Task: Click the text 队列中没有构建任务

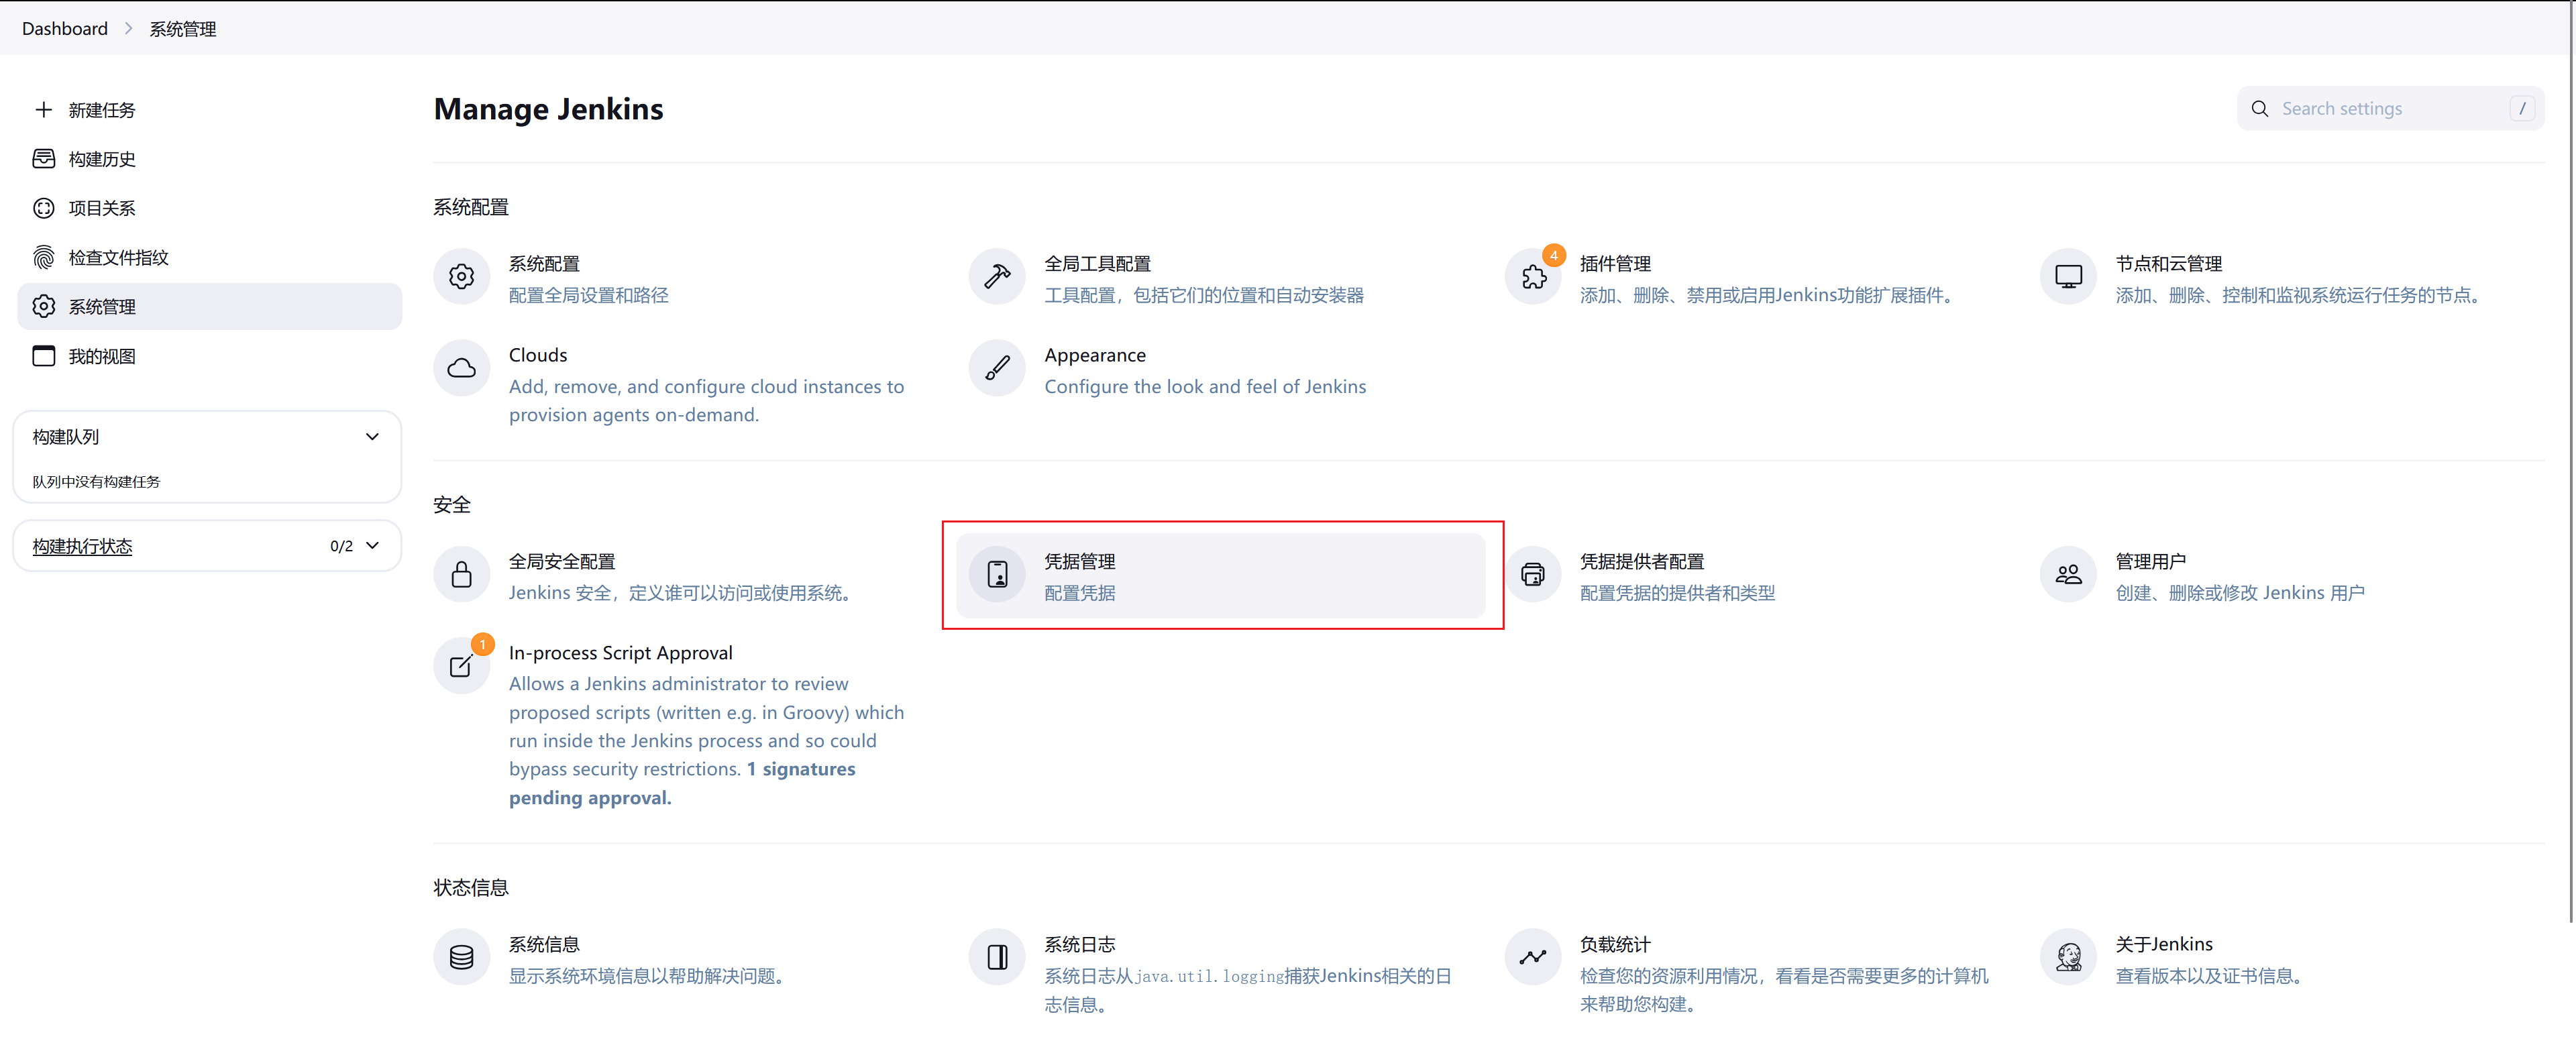Action: tap(96, 481)
